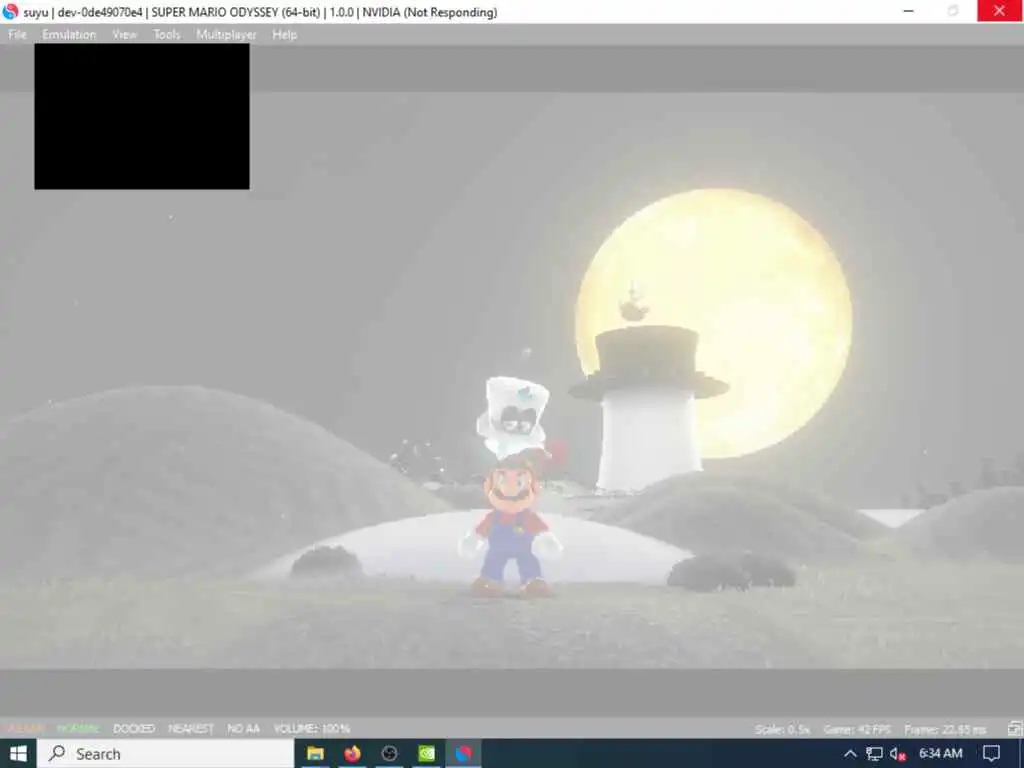Viewport: 1024px width, 768px height.
Task: Click the VOLUME: 100% status button
Action: (x=312, y=728)
